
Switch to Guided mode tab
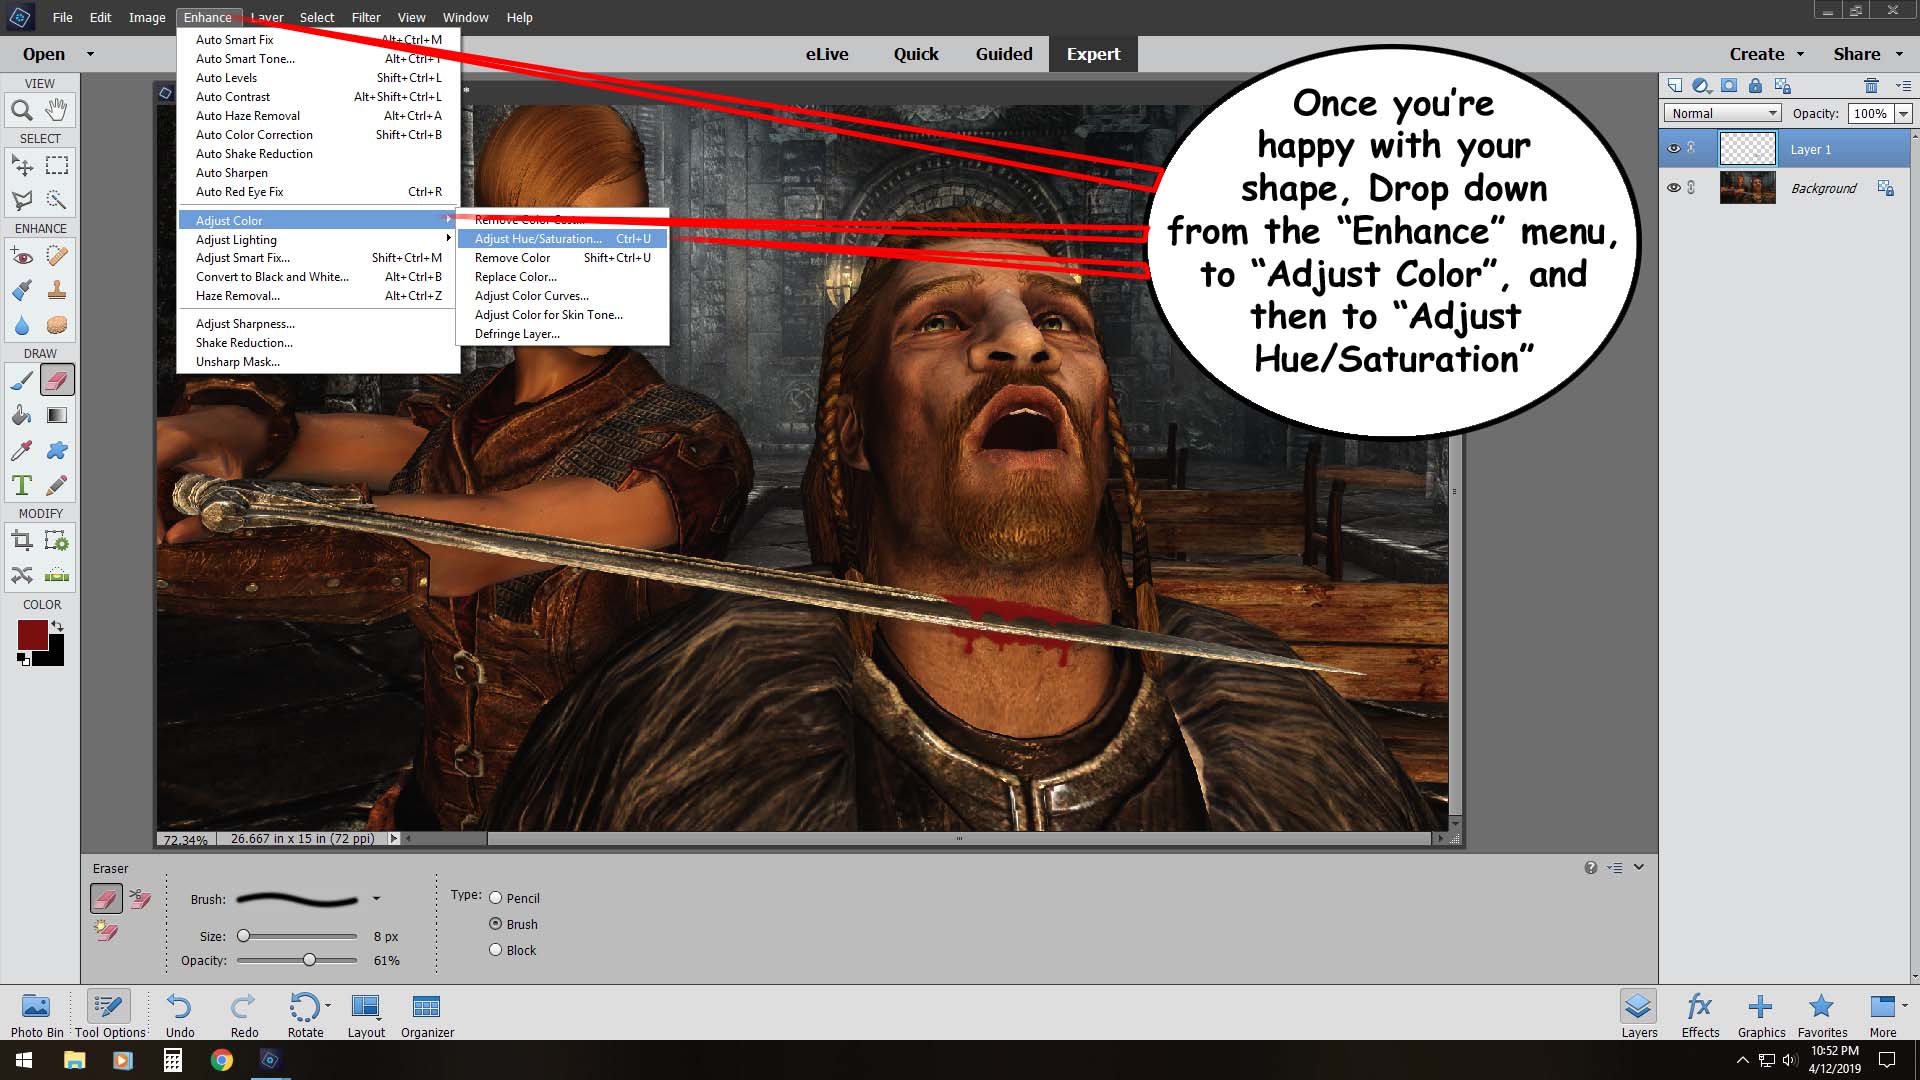click(1004, 54)
